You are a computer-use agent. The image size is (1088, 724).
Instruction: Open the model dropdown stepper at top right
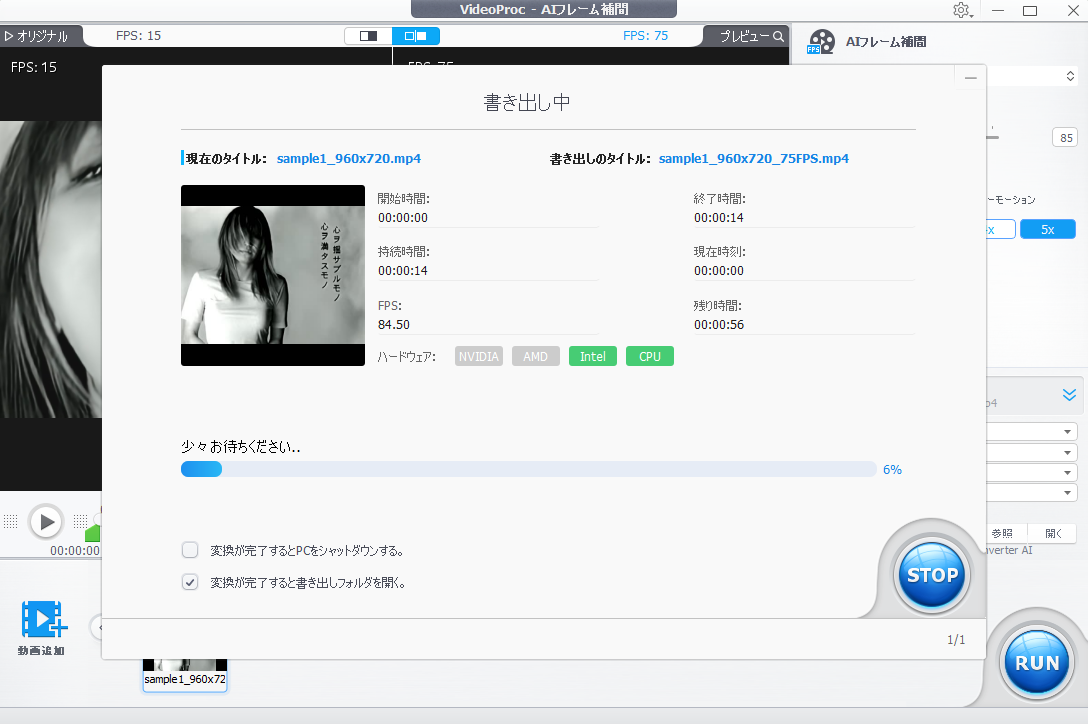(1070, 76)
